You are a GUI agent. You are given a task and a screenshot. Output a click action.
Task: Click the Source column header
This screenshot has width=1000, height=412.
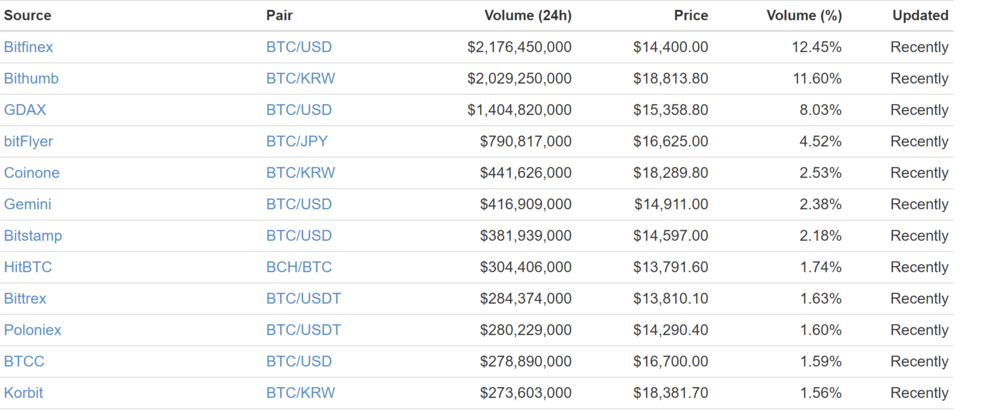[x=27, y=15]
